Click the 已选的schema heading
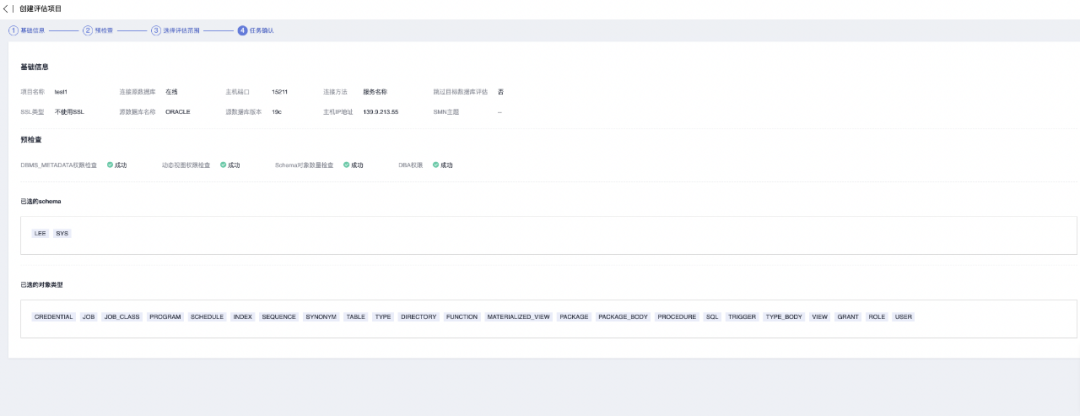Viewport: 1080px width, 416px height. (41, 201)
